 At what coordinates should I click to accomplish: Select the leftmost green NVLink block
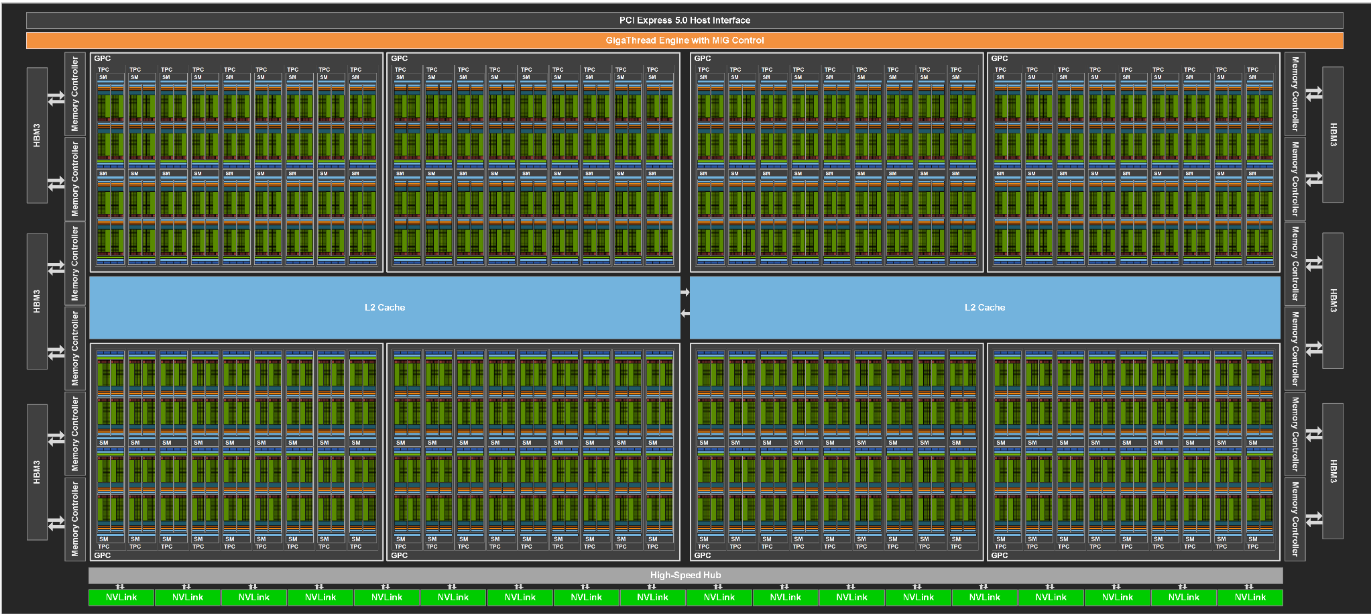click(121, 597)
